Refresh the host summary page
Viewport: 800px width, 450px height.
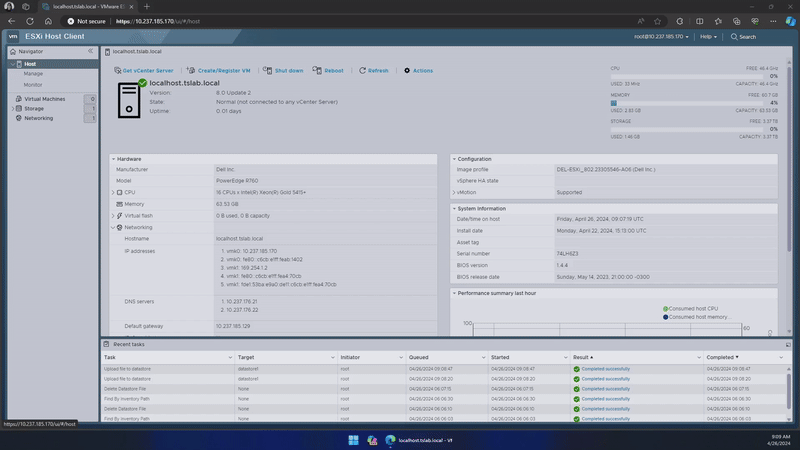(x=373, y=71)
